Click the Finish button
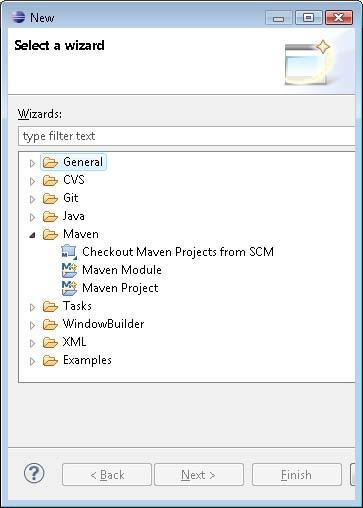 (297, 474)
